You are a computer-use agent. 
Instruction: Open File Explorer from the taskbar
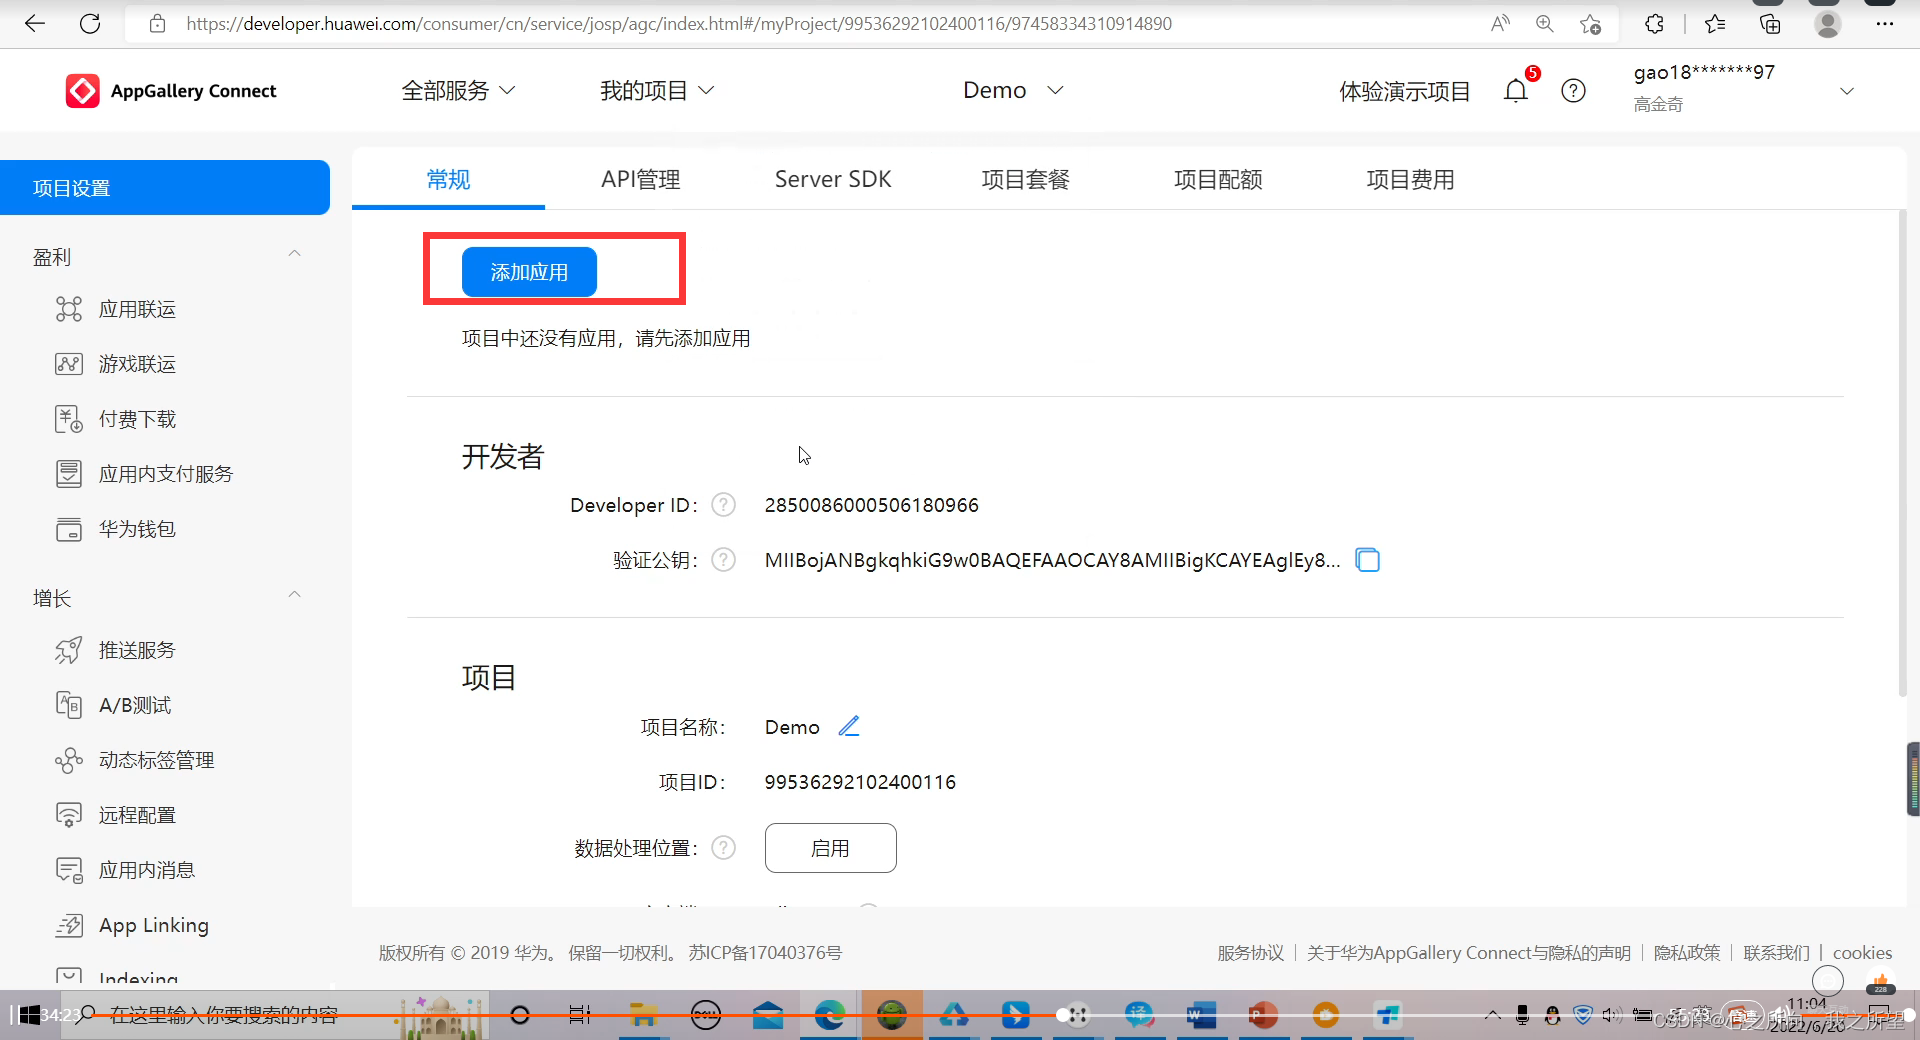pyautogui.click(x=642, y=1015)
